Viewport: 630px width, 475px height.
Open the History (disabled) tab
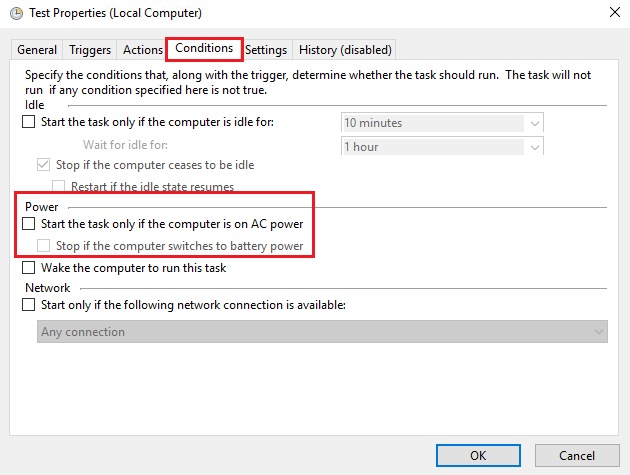345,50
